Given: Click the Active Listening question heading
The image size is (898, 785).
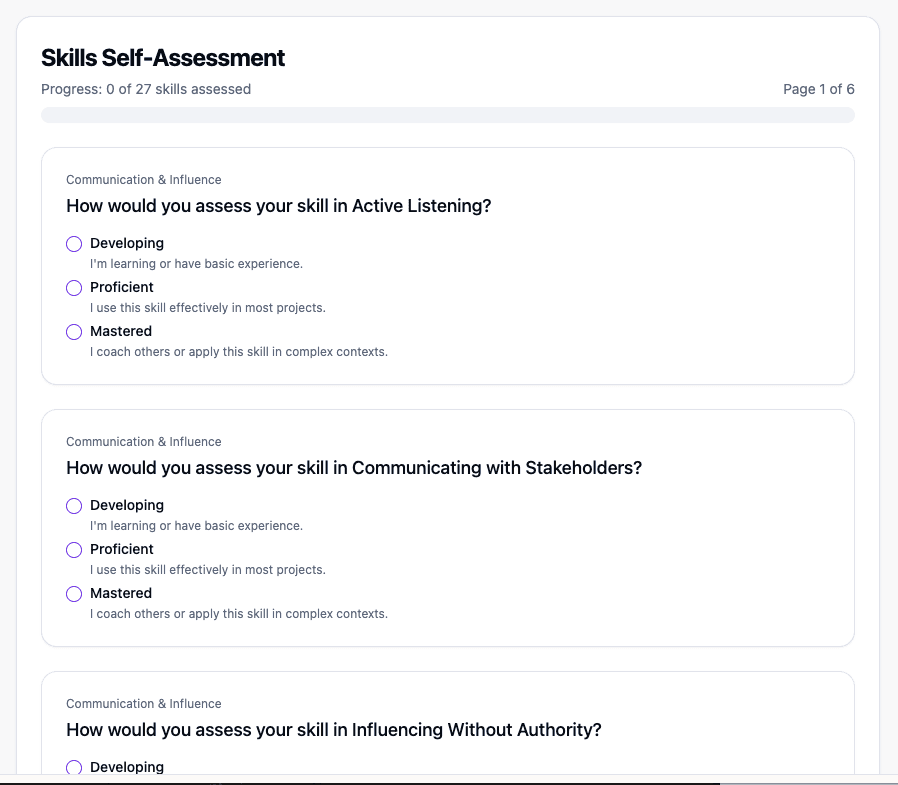Looking at the screenshot, I should pos(279,206).
